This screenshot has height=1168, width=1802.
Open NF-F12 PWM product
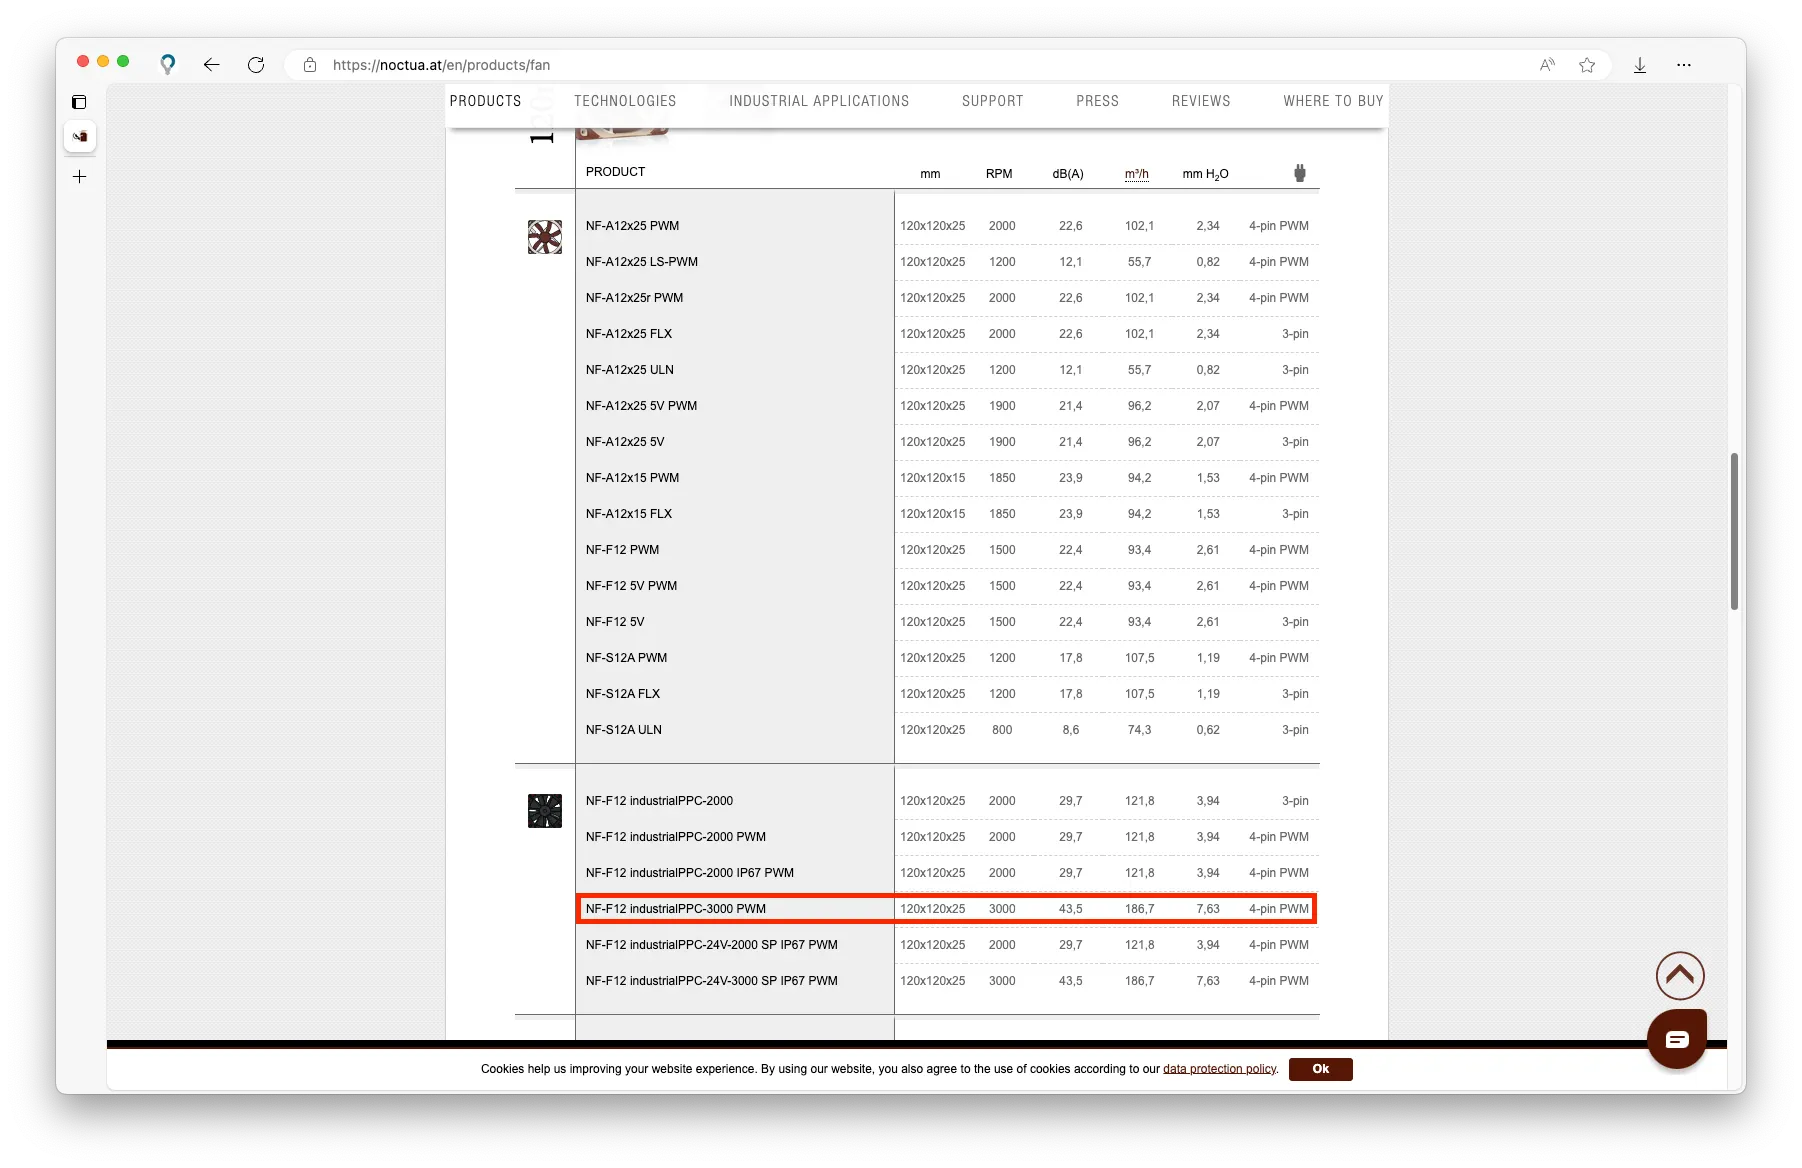pos(622,550)
